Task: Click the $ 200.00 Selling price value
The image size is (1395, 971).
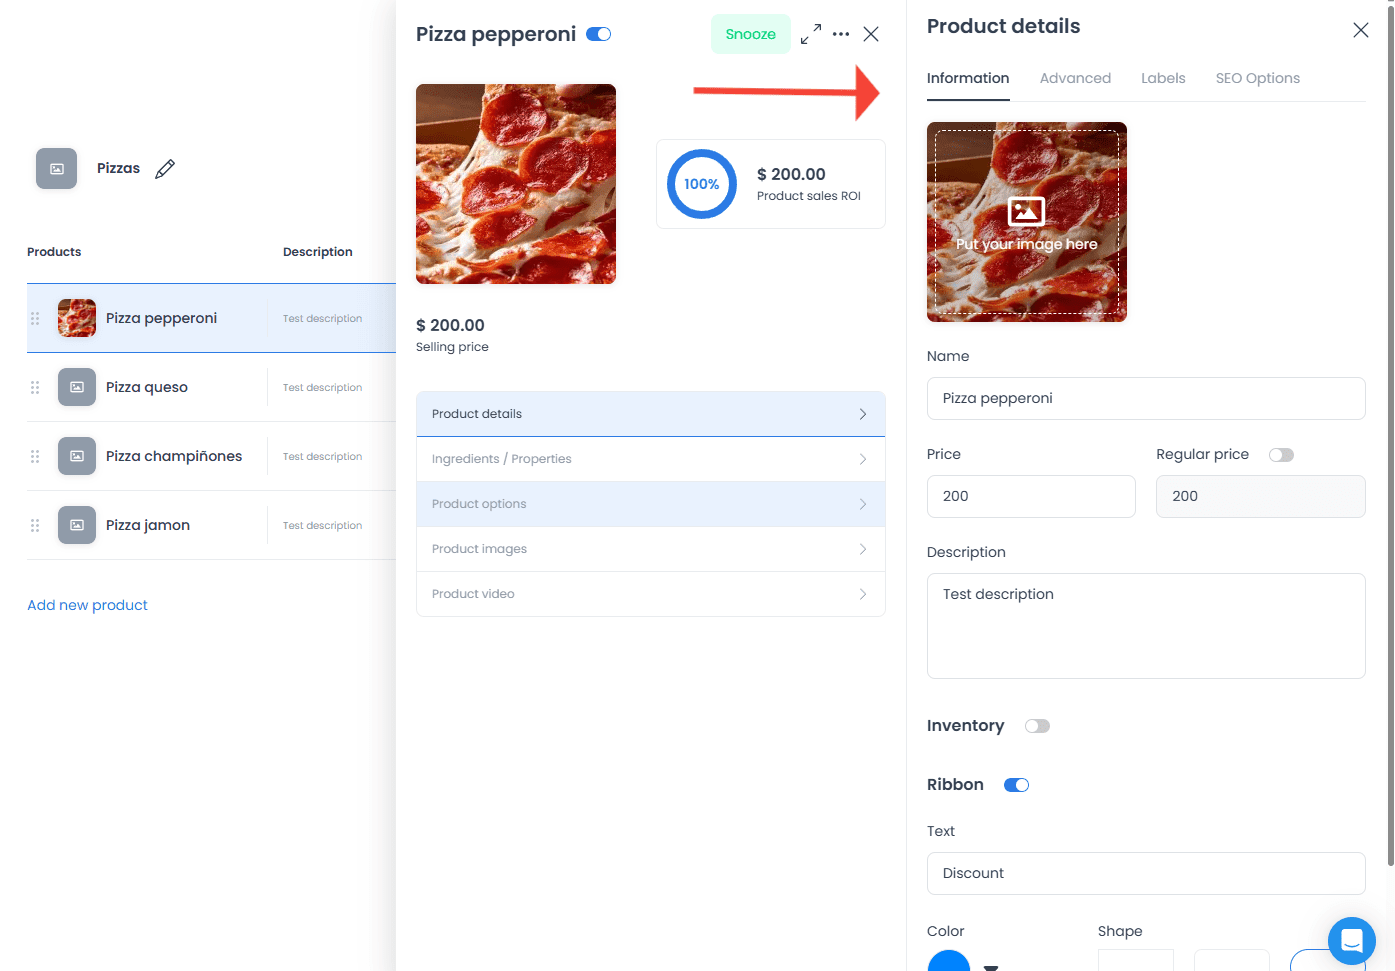Action: coord(450,325)
